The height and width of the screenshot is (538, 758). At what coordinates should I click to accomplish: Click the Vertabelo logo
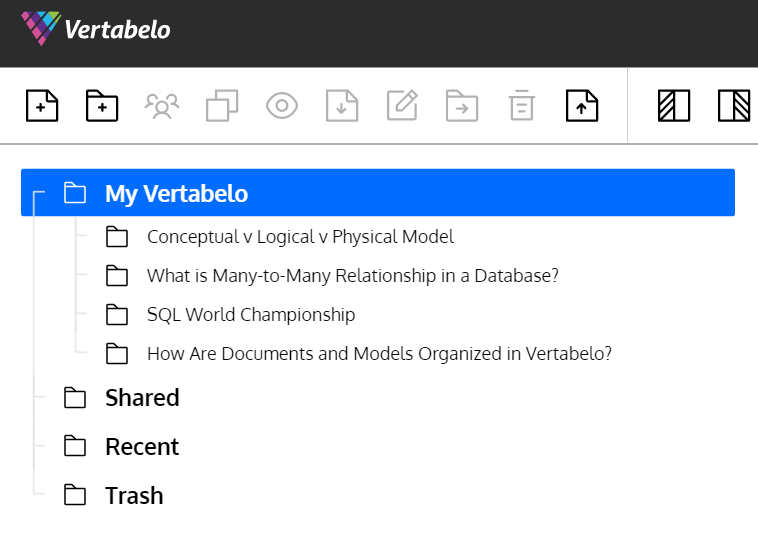click(x=96, y=29)
